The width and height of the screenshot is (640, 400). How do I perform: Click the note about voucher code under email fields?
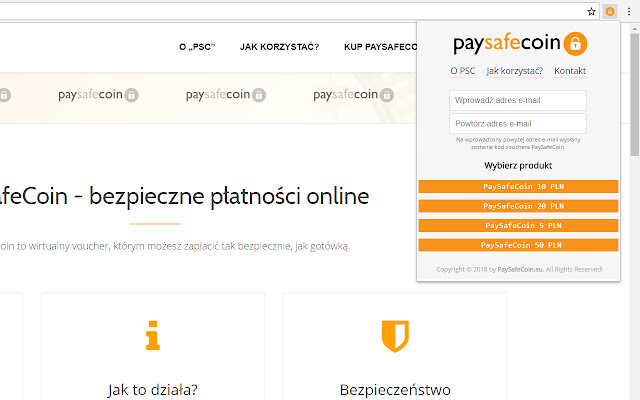(x=518, y=143)
